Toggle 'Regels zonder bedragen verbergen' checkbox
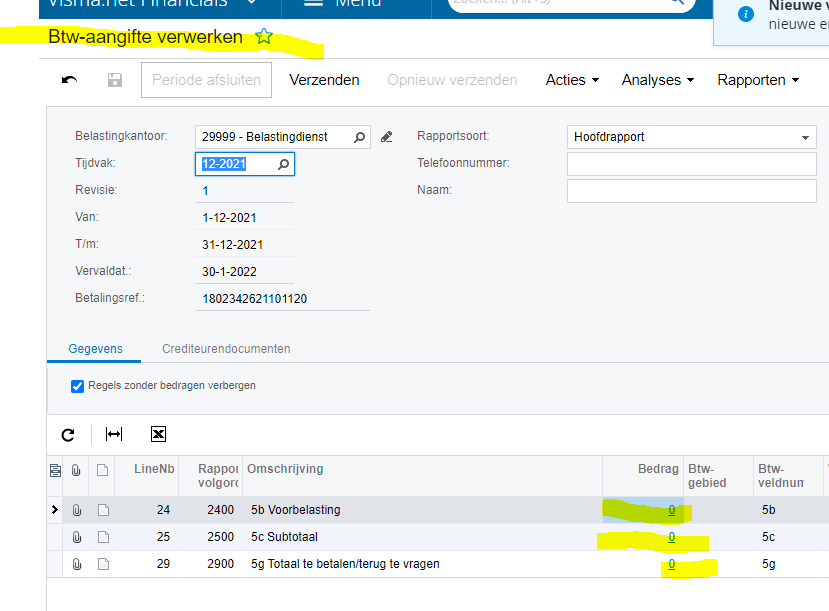 (x=77, y=386)
